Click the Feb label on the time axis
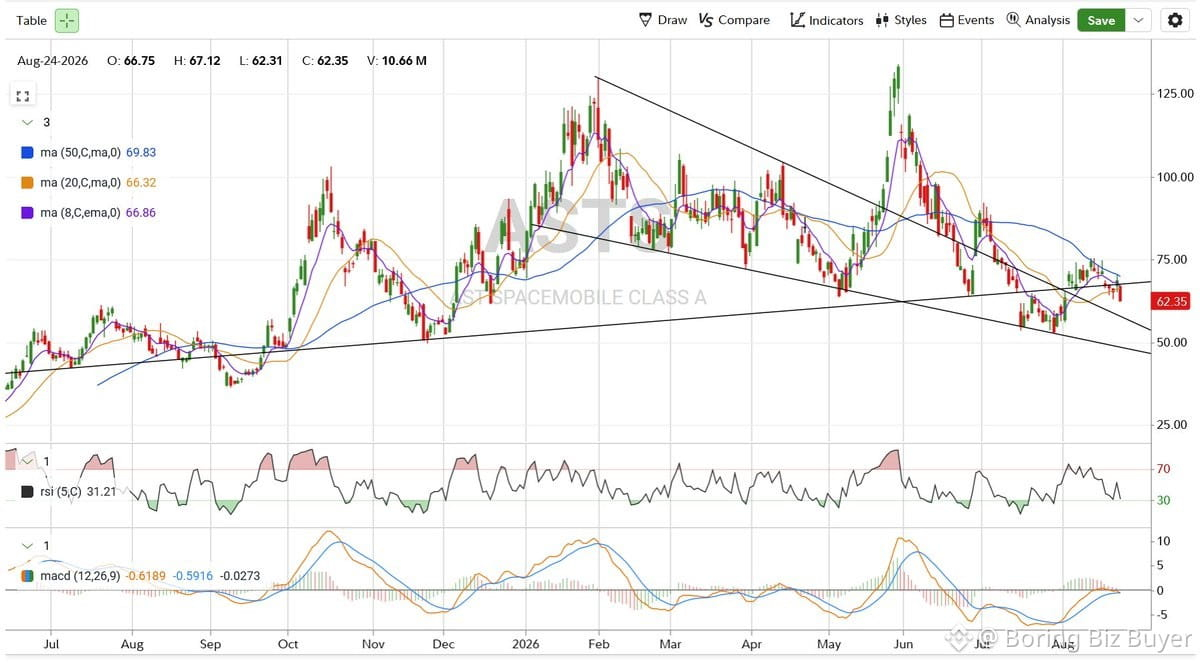 click(598, 645)
